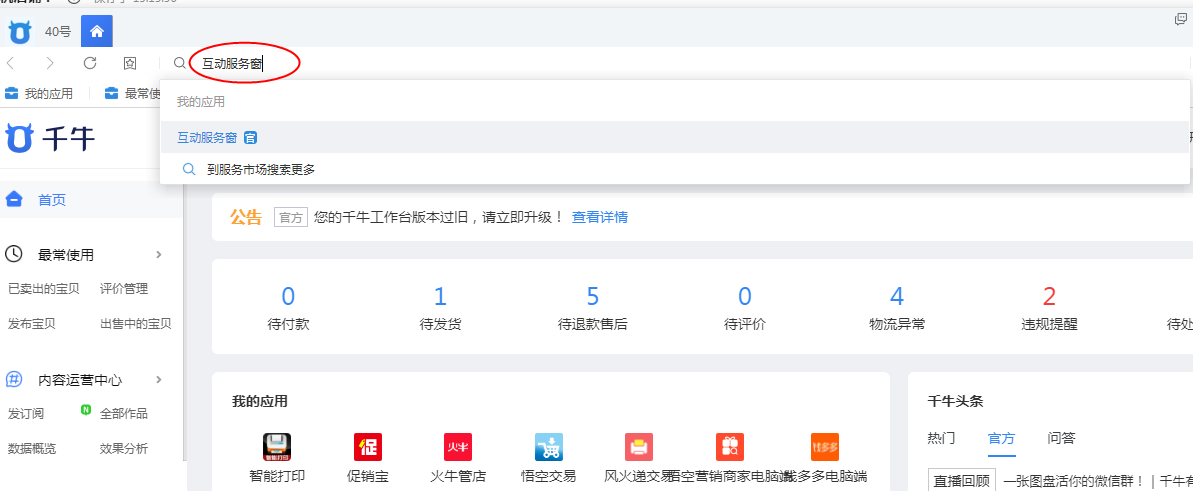Launch the 火牛管店 app icon
The image size is (1193, 491).
click(x=458, y=447)
